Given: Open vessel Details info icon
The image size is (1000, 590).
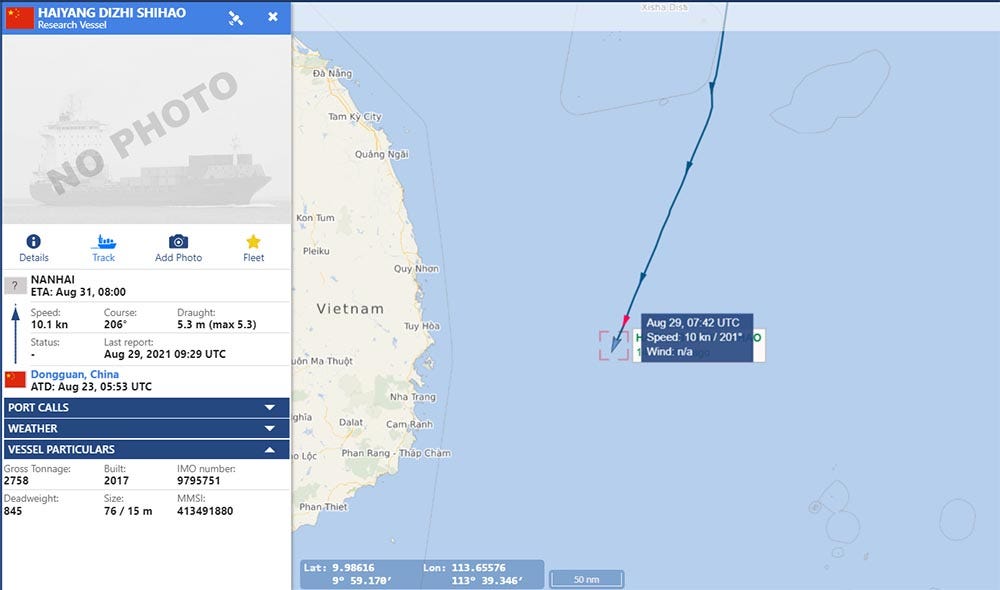Looking at the screenshot, I should click(33, 241).
